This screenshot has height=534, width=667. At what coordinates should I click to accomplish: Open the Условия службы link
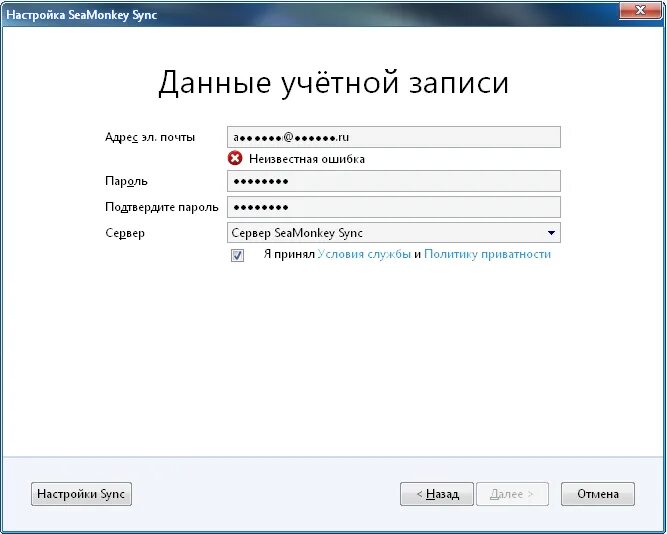point(364,254)
